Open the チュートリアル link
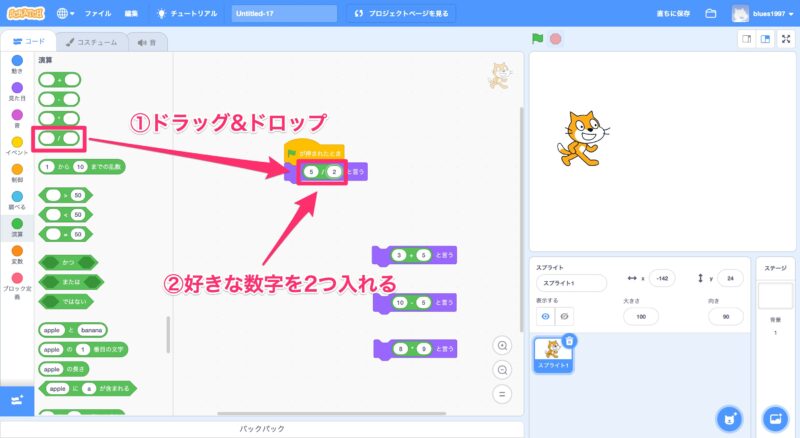This screenshot has height=438, width=800. (190, 14)
